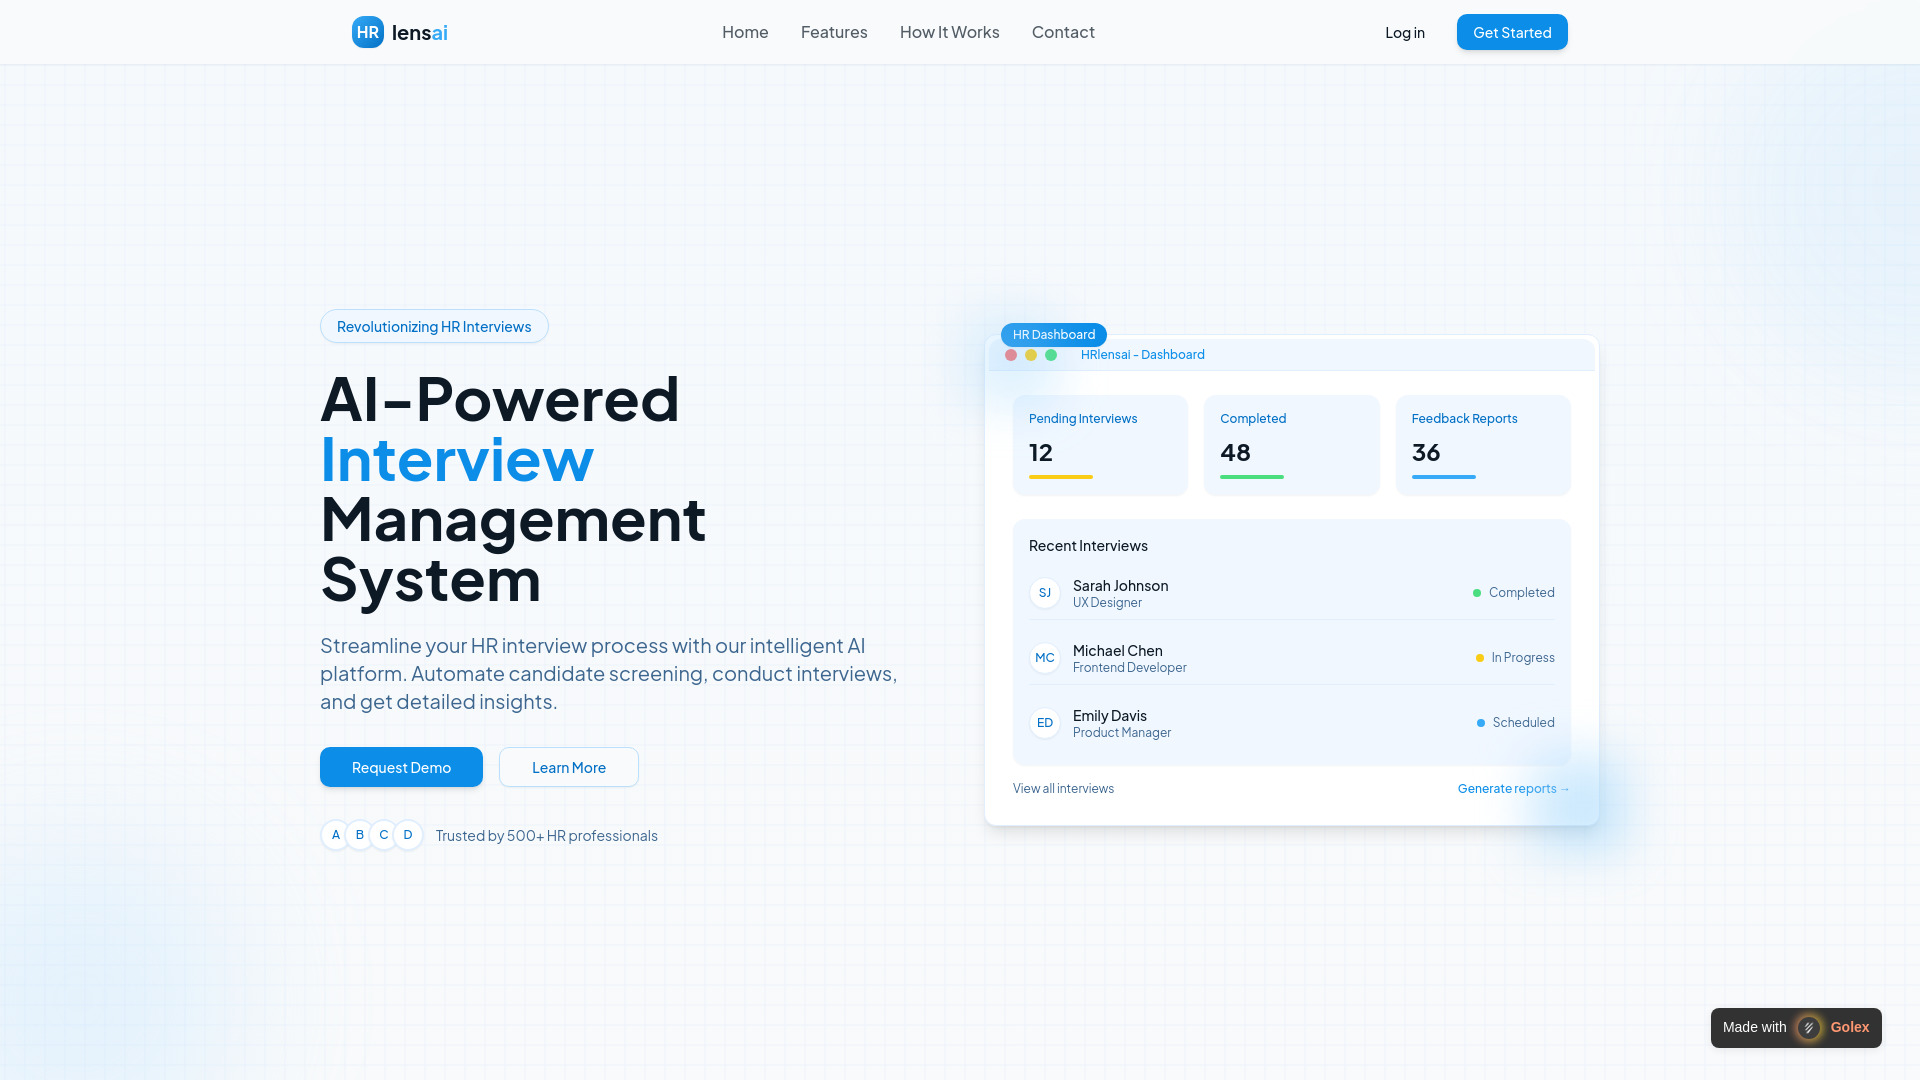Toggle Revolutionizing HR Interviews label
This screenshot has width=1920, height=1080.
[434, 326]
